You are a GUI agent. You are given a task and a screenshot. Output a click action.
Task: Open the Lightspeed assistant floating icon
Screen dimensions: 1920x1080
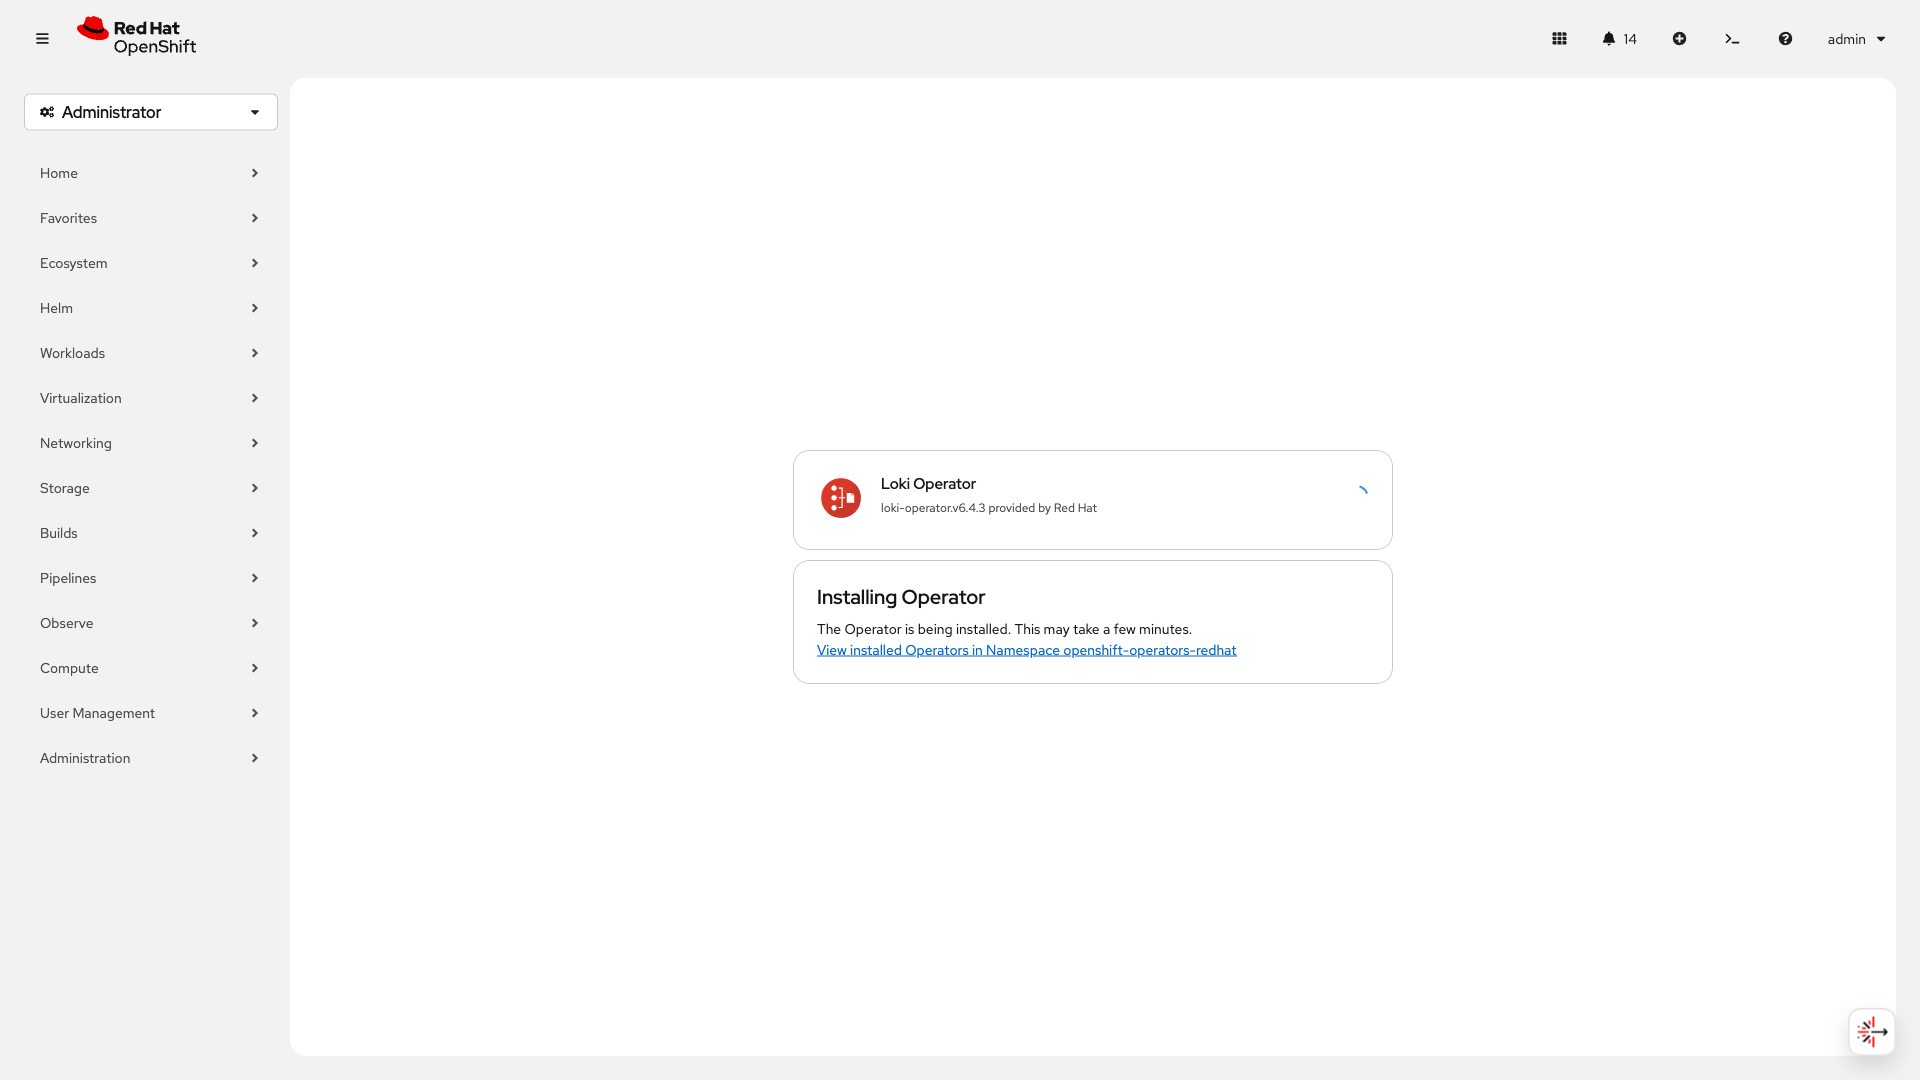1871,1031
